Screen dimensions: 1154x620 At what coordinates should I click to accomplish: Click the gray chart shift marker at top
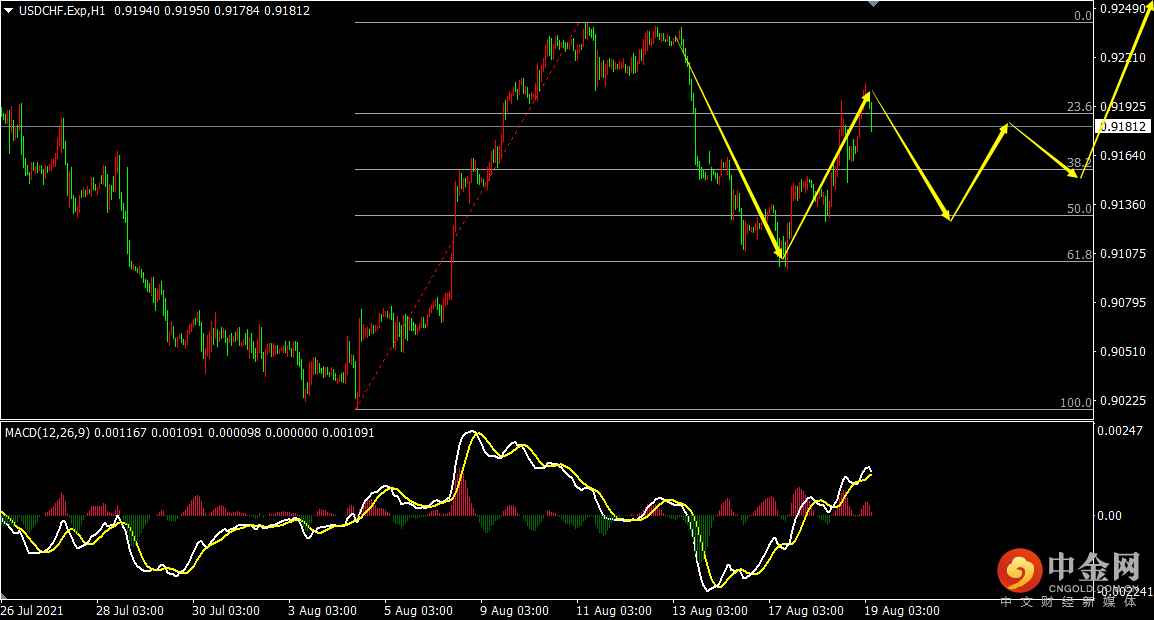tap(874, 4)
